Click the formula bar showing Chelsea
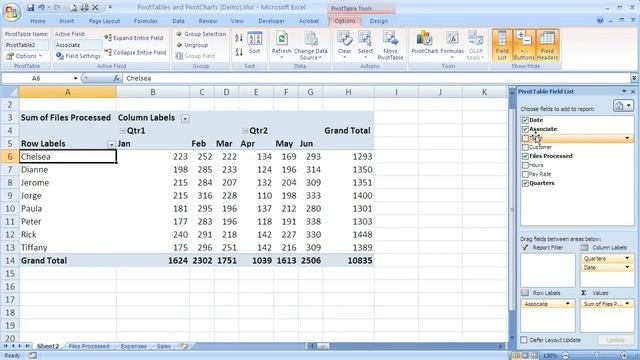 click(376, 78)
